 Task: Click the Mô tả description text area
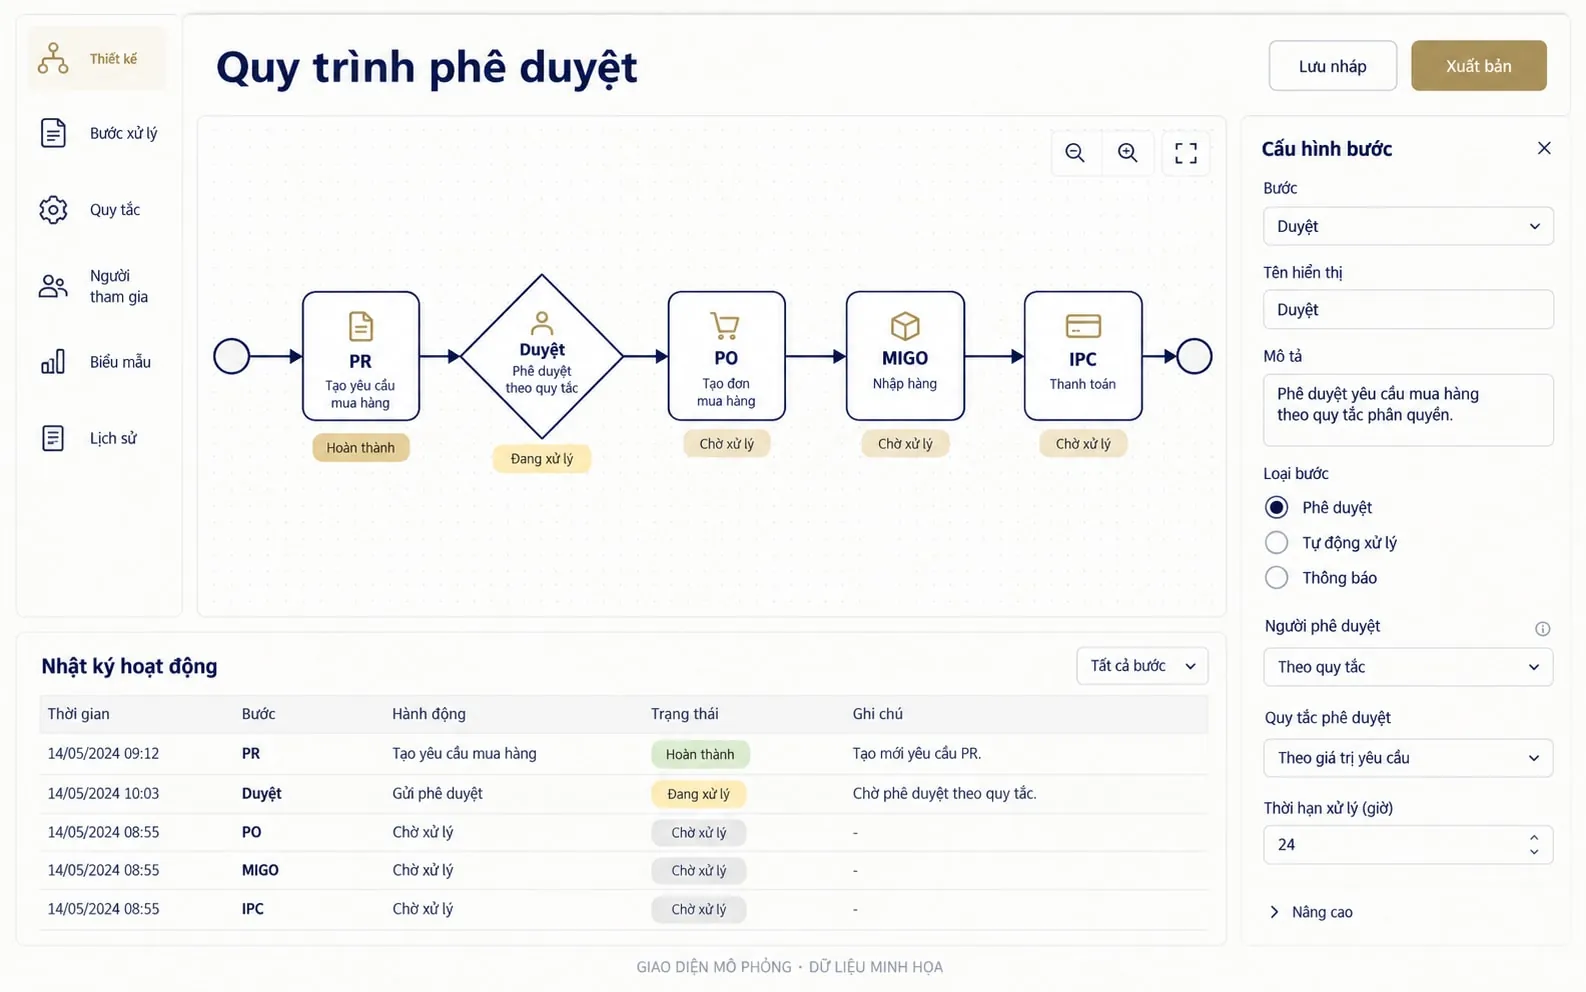coord(1408,410)
